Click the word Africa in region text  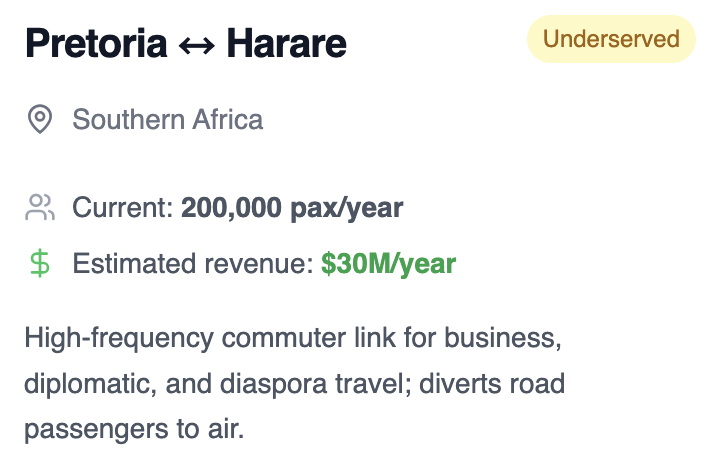tap(228, 120)
